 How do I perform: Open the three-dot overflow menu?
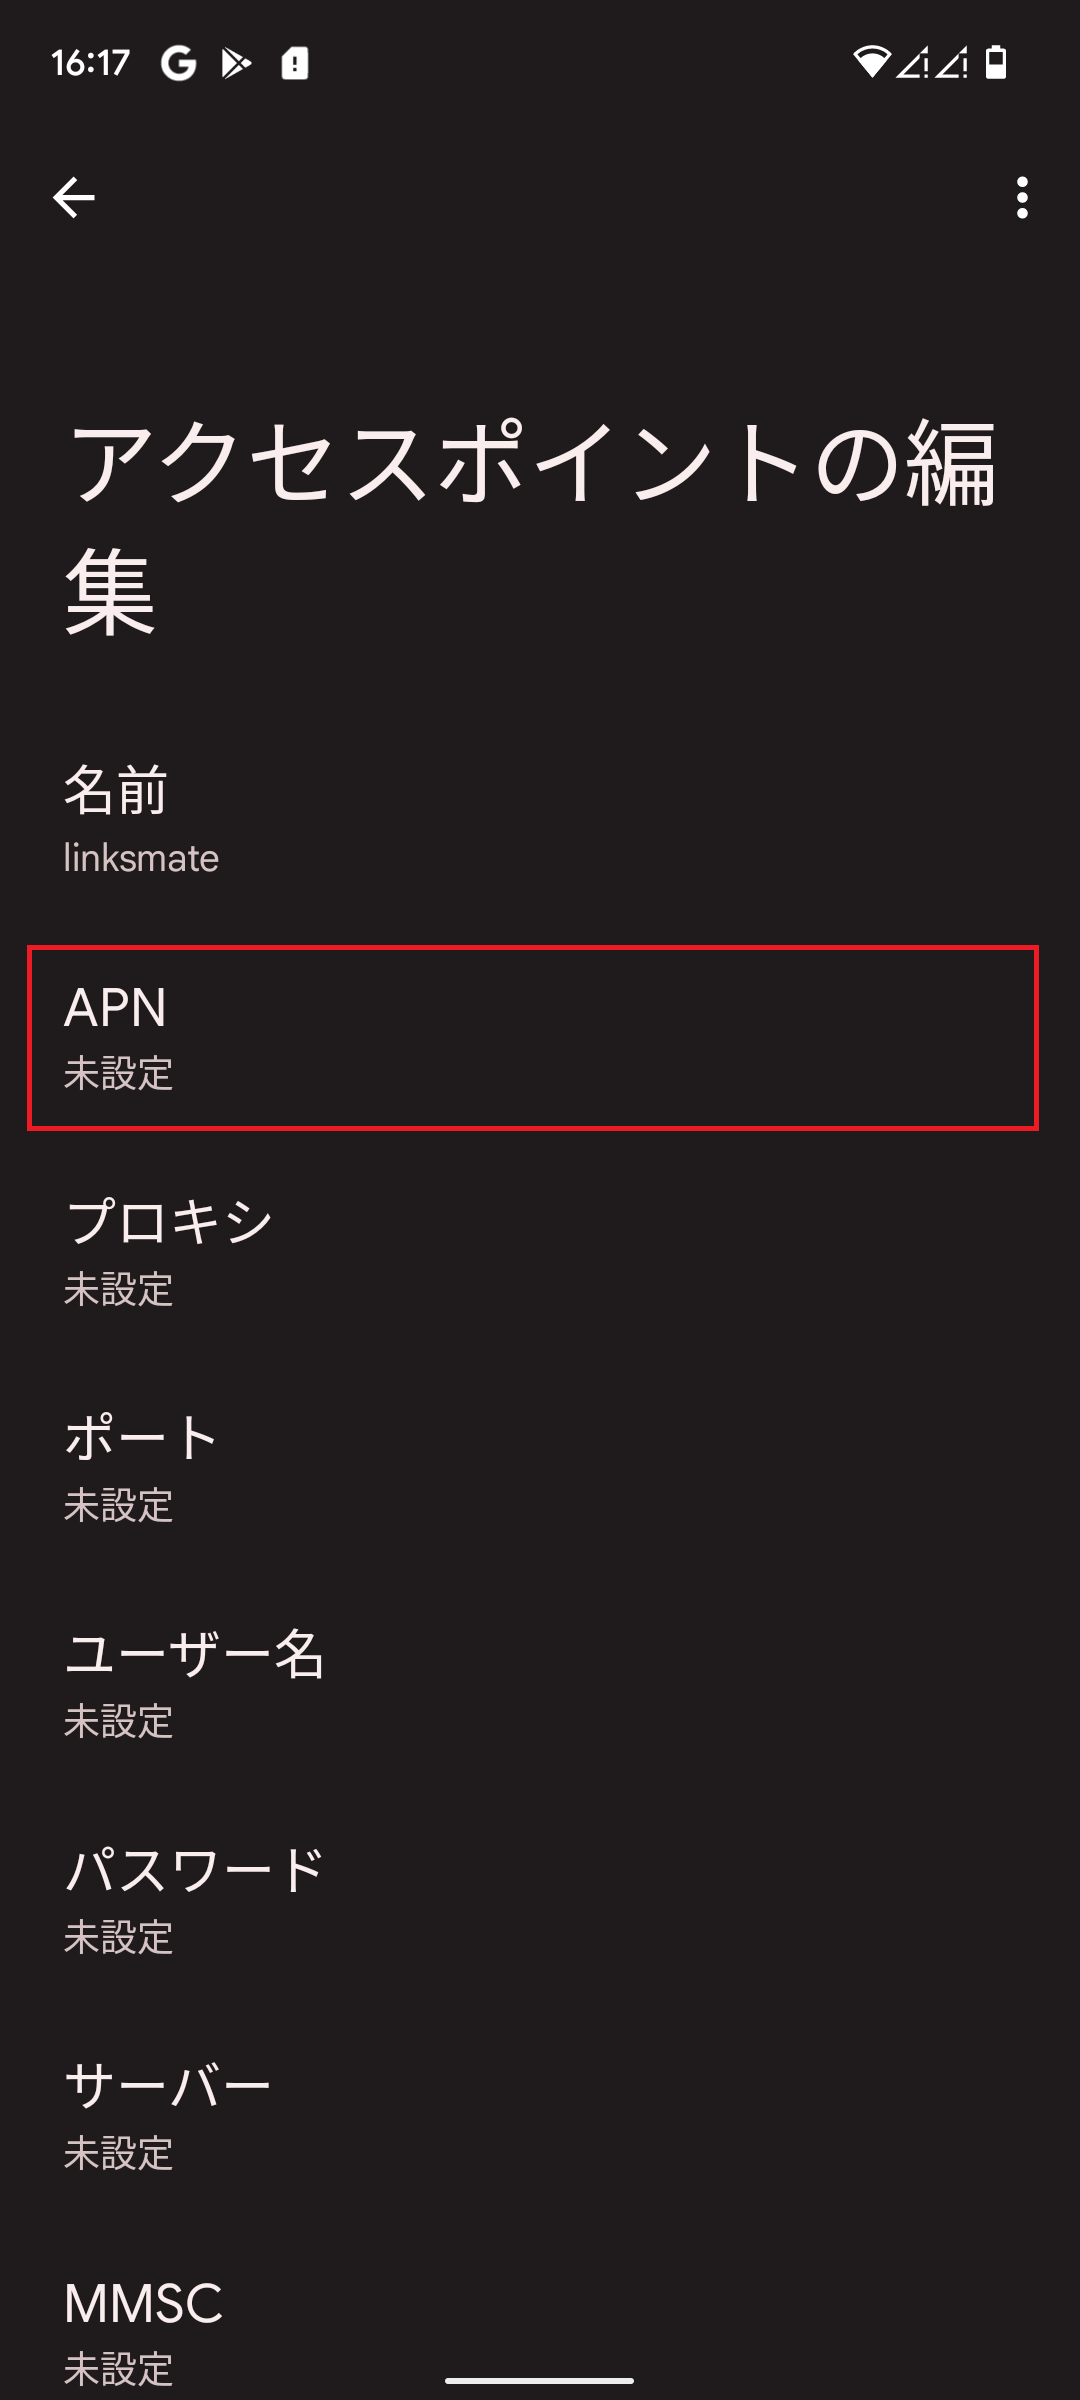[1021, 197]
